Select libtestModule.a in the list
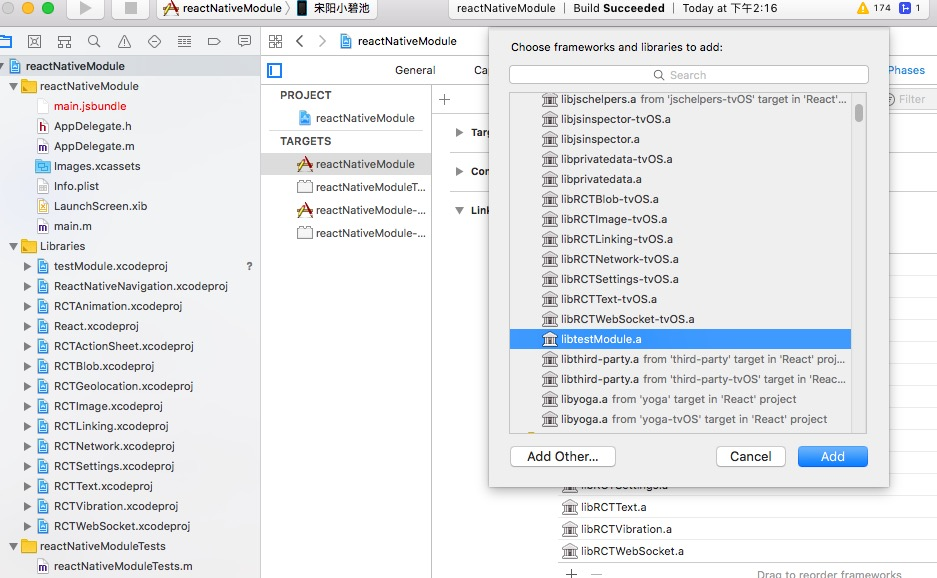This screenshot has height=578, width=937. 680,340
